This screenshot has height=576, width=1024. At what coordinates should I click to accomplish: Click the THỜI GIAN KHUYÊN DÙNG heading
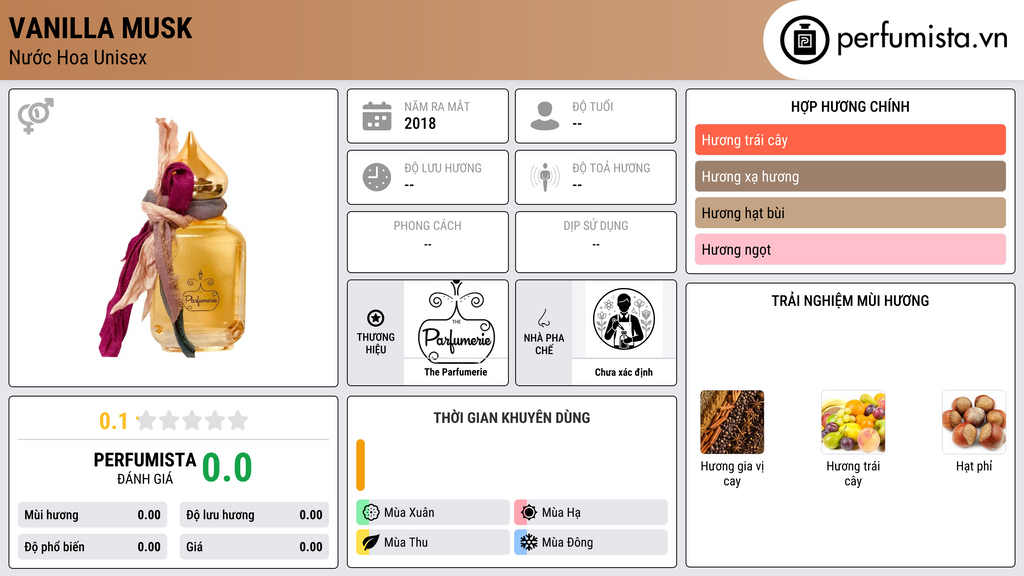512,418
